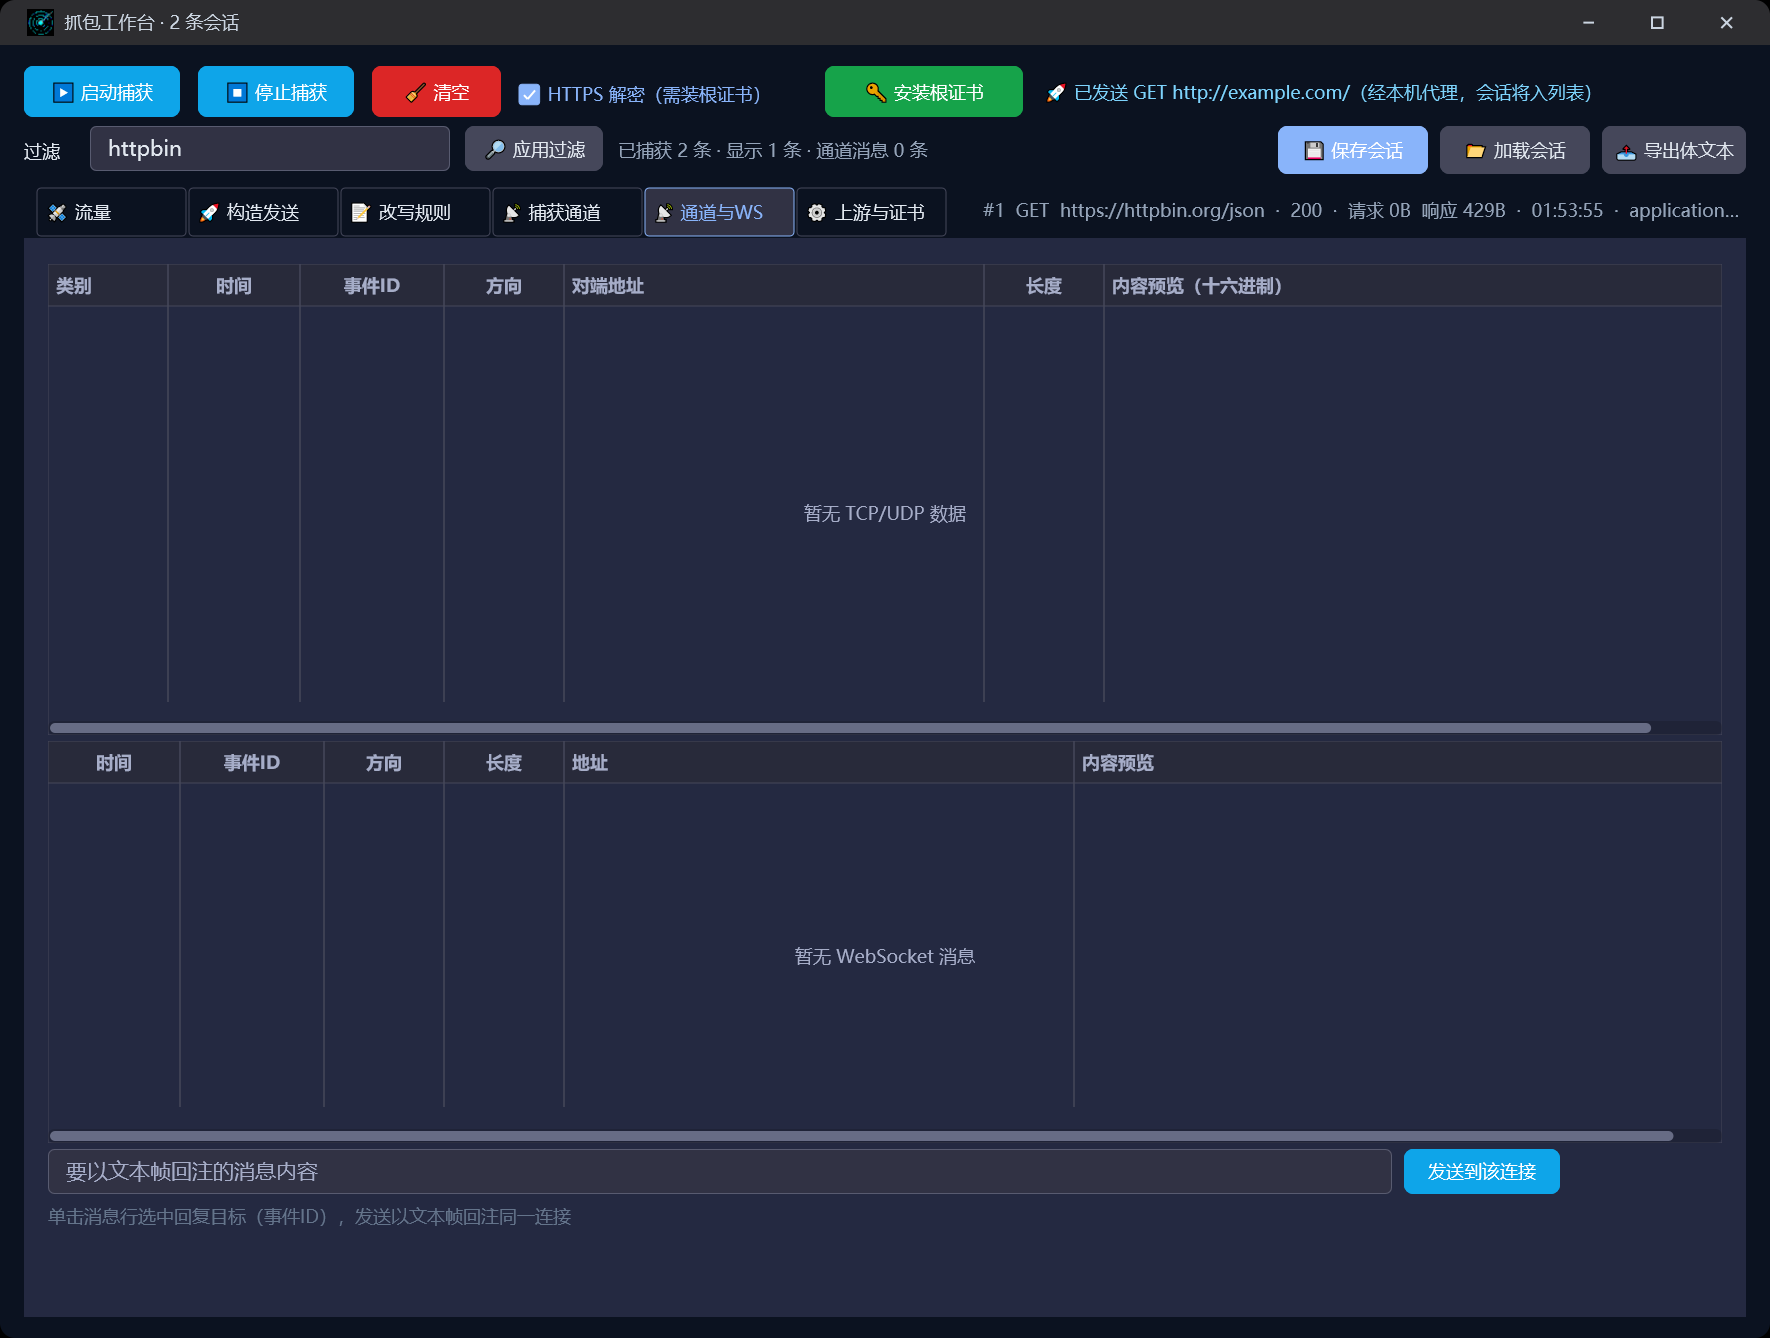Click the 发送到该连接 send button
The image size is (1770, 1338).
pyautogui.click(x=1482, y=1171)
